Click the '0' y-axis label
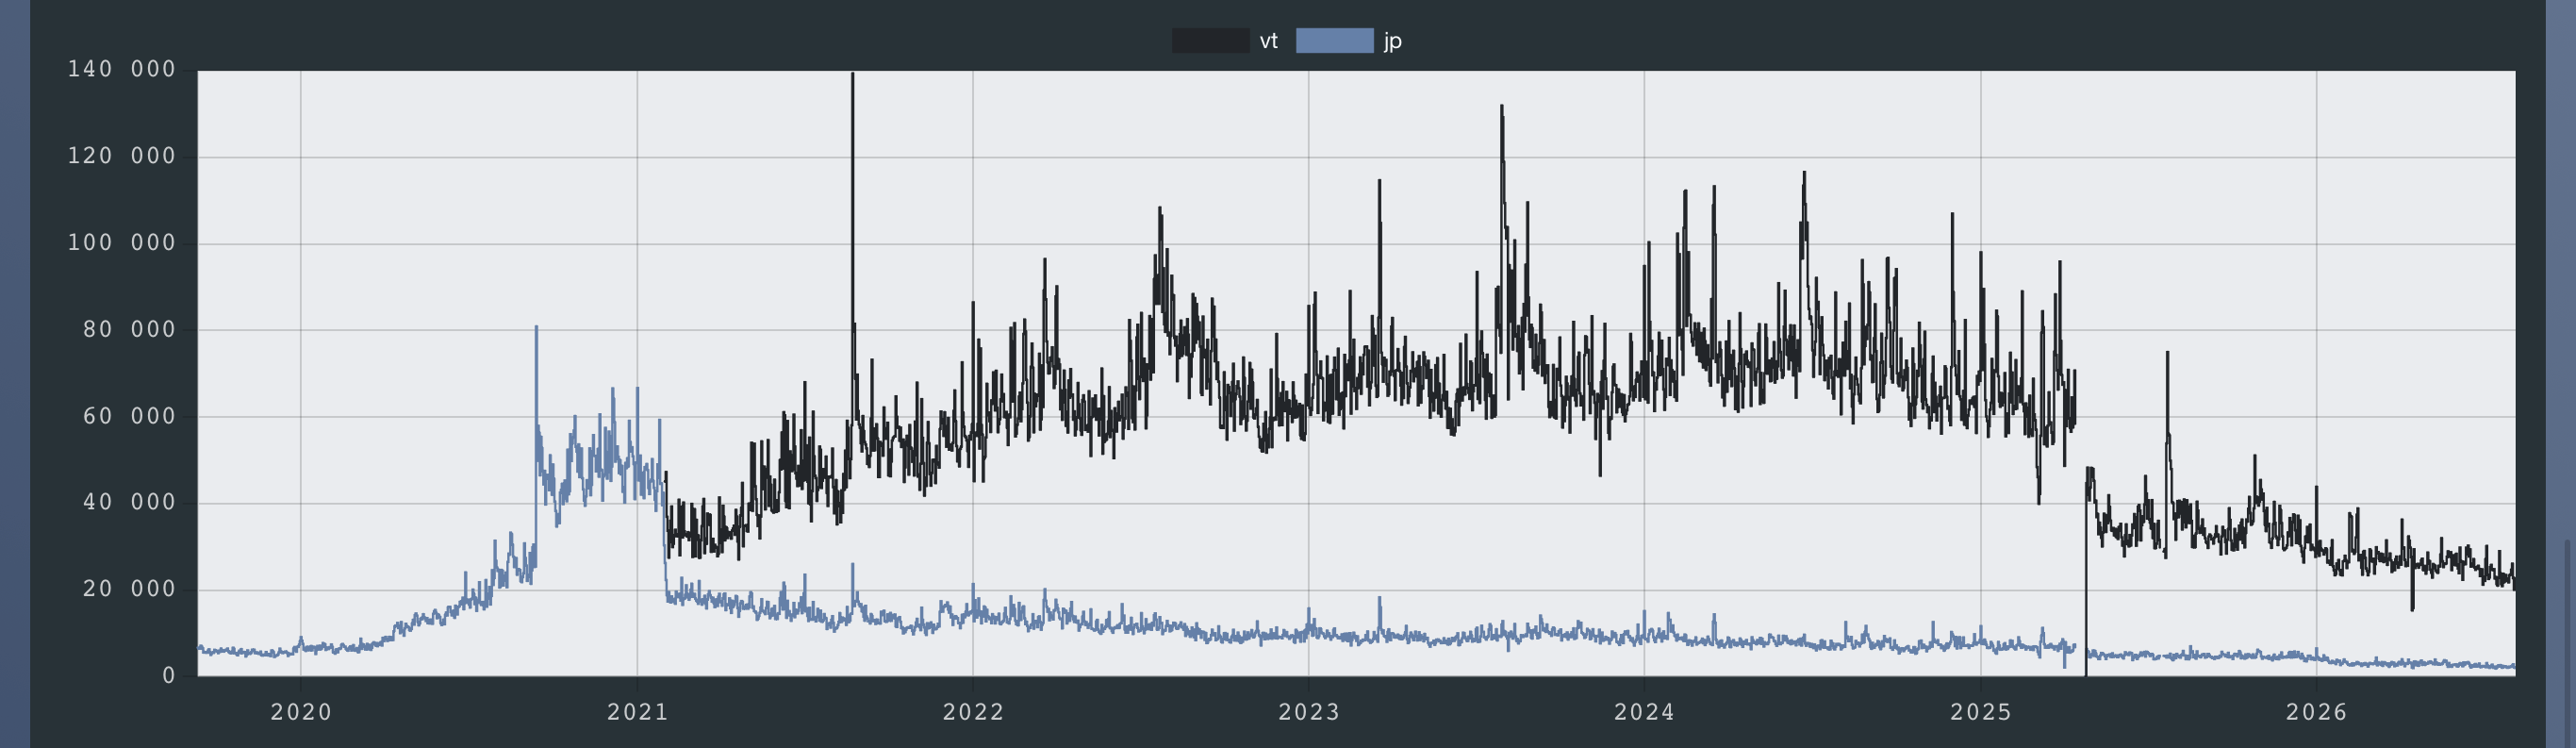The height and width of the screenshot is (748, 2576). tap(169, 676)
